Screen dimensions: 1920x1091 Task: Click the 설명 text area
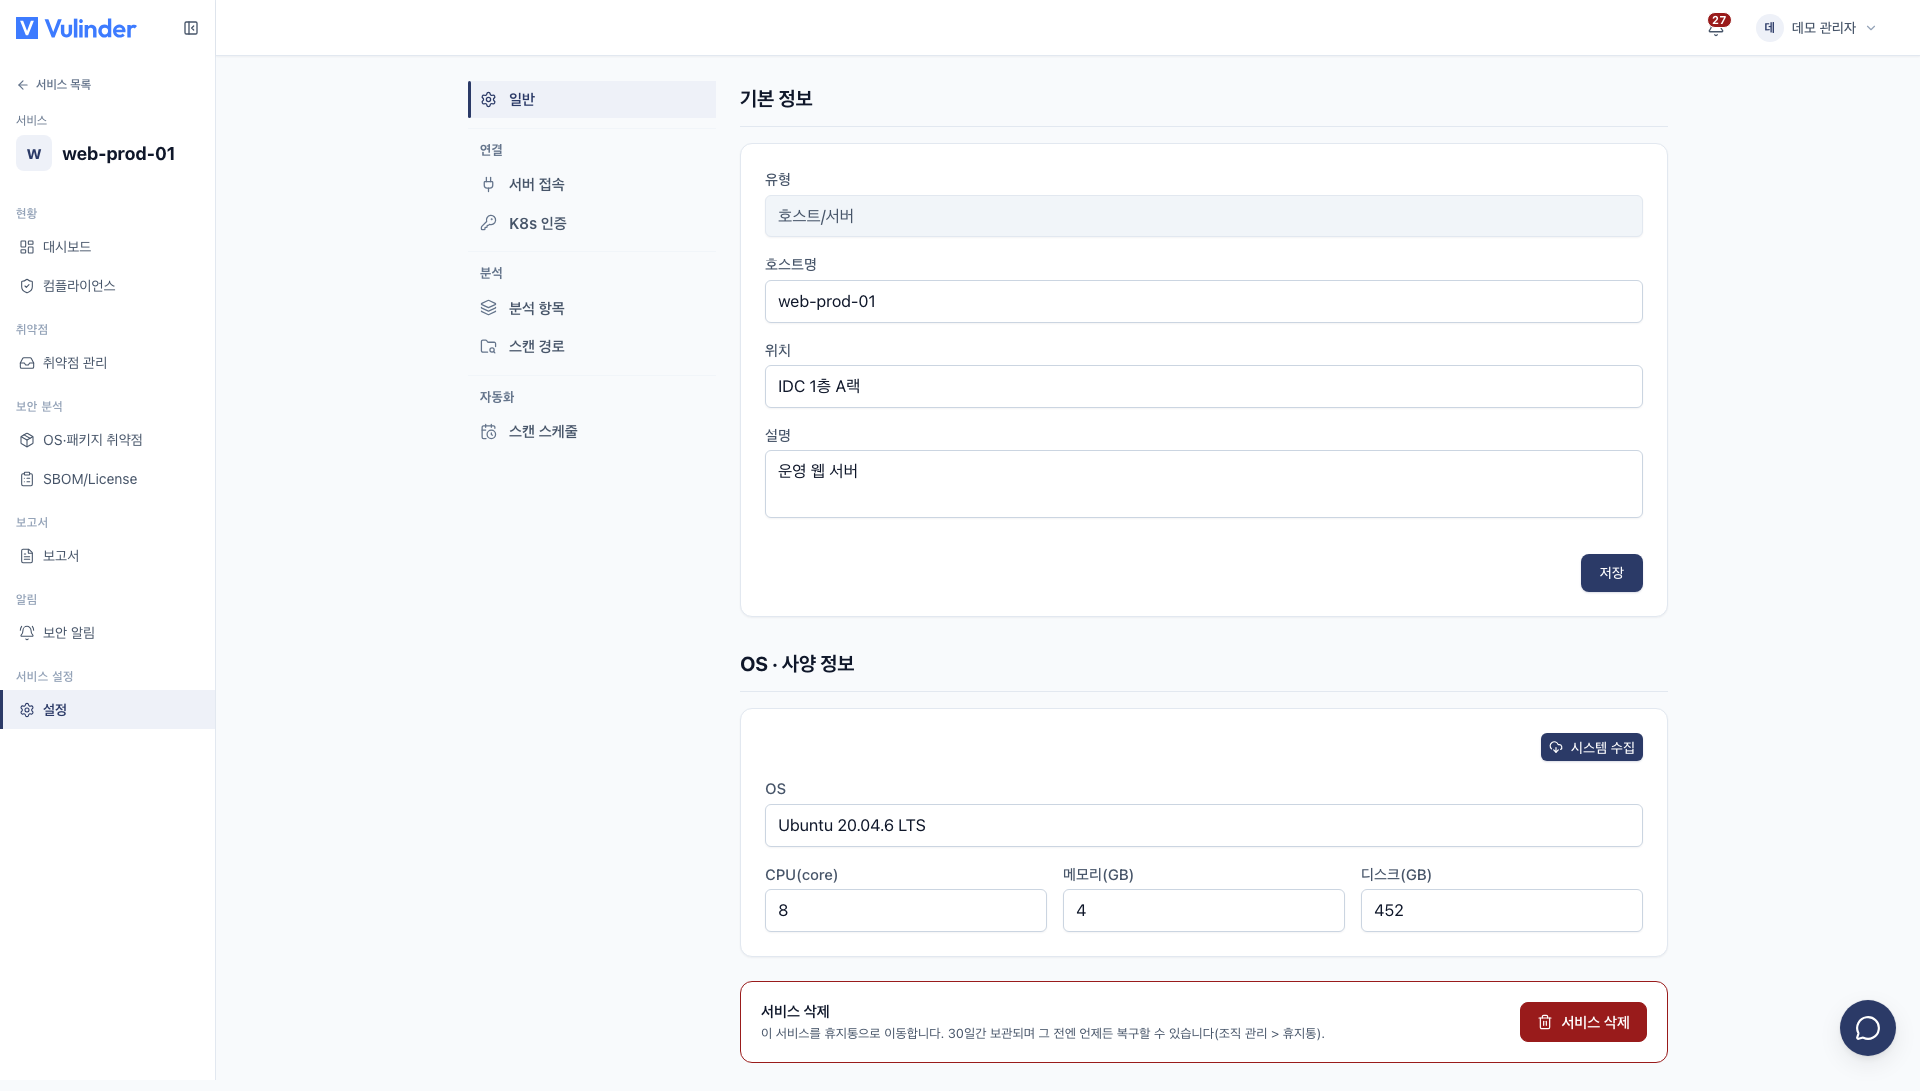1203,484
